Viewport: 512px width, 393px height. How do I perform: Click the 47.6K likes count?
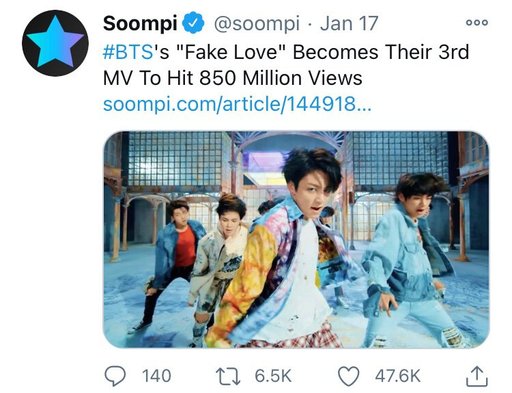pos(397,376)
